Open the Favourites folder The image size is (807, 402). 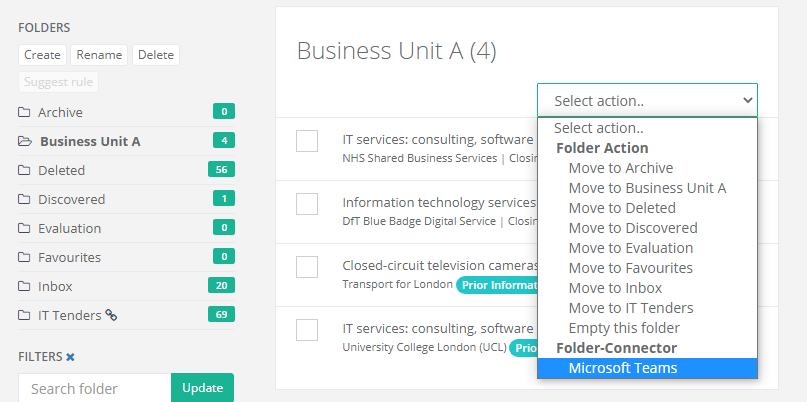[x=69, y=257]
